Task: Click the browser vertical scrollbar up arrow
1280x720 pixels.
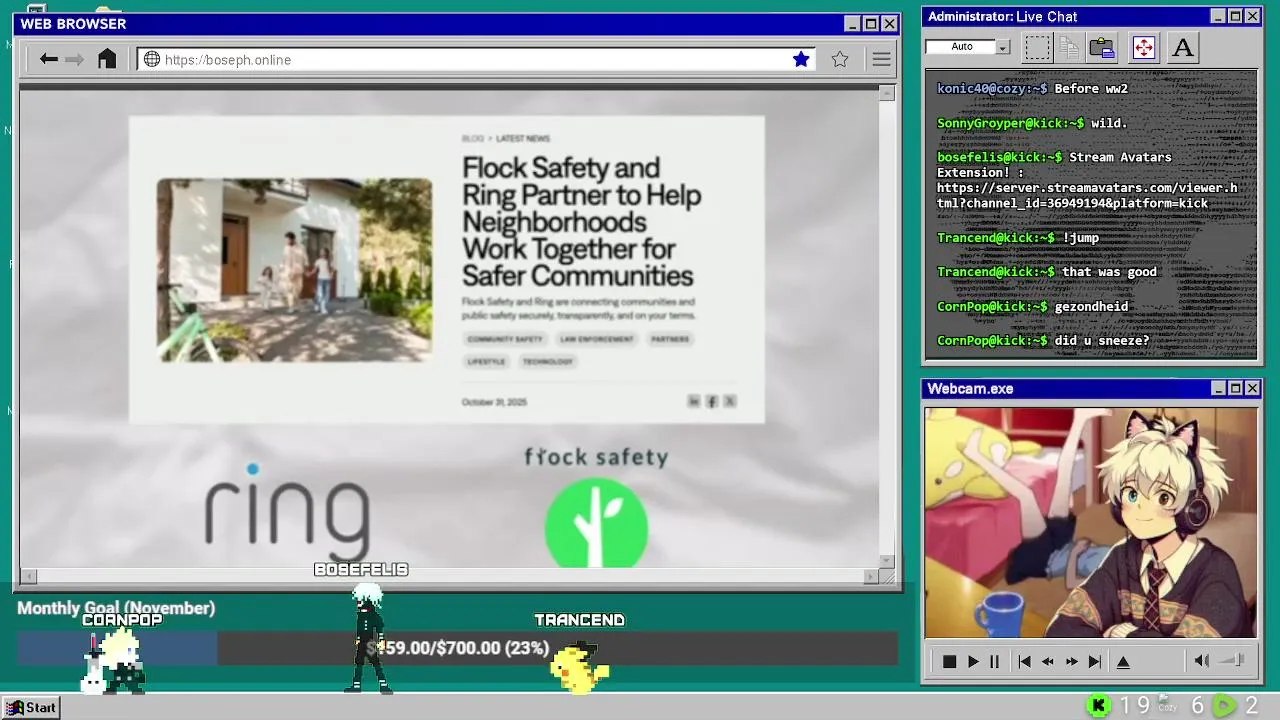Action: (887, 93)
